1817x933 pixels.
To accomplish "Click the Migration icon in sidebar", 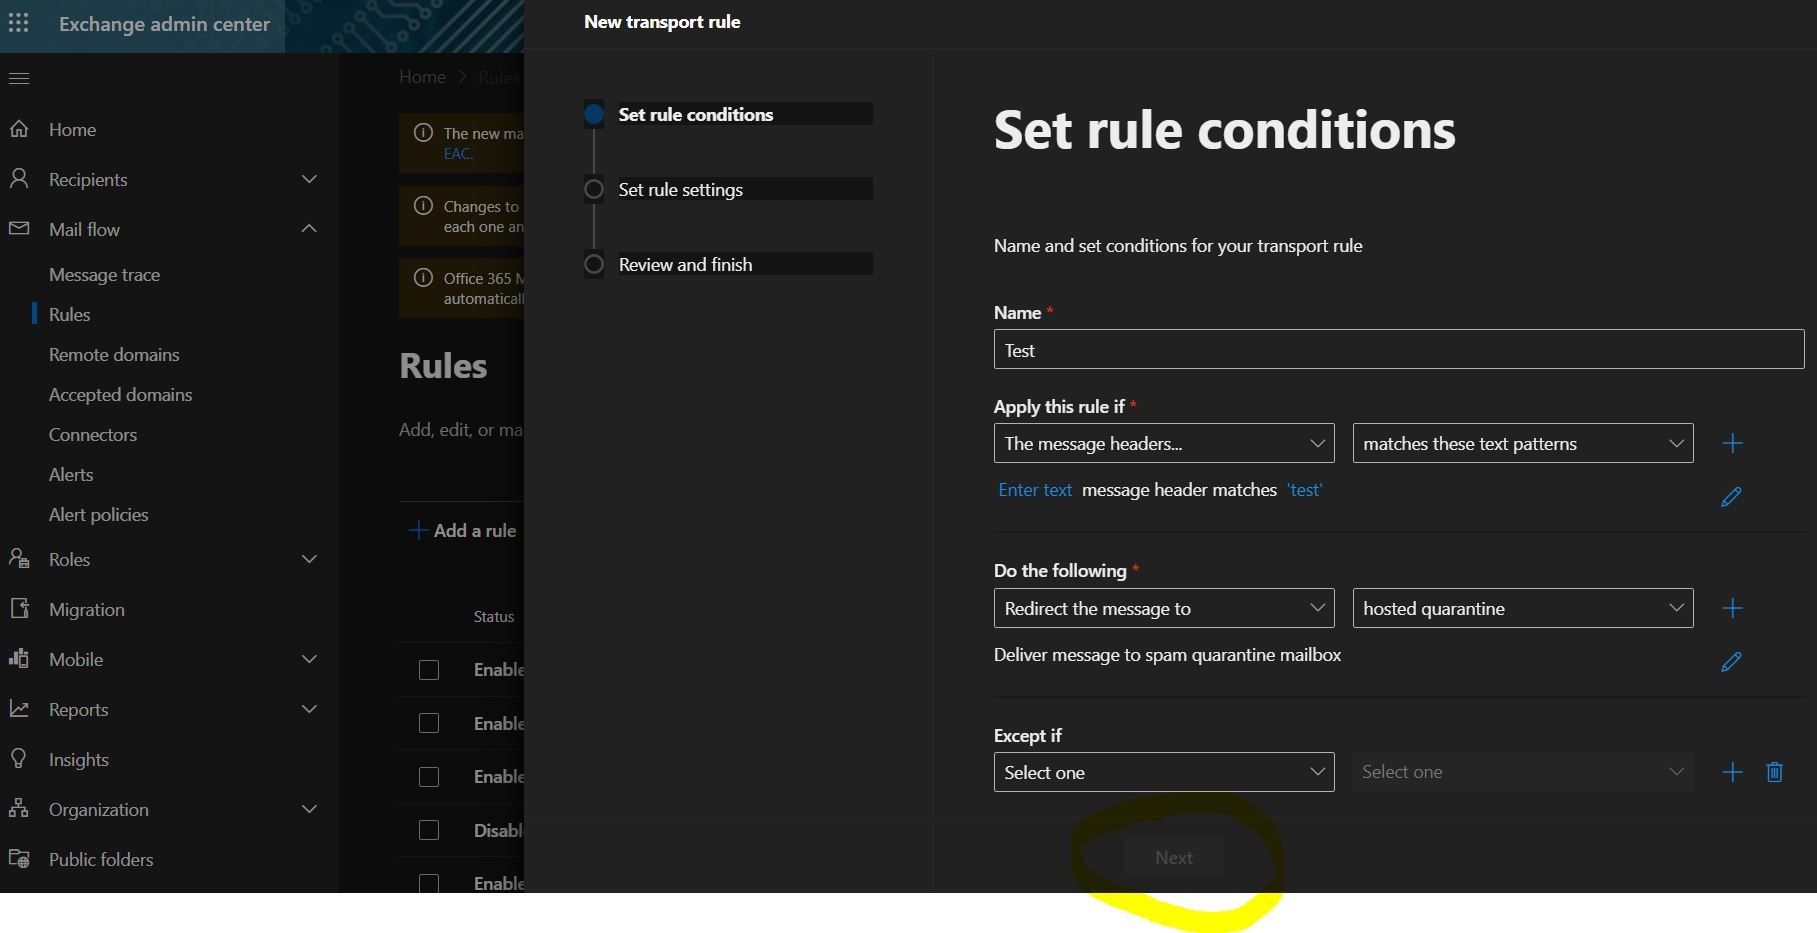I will click(19, 609).
